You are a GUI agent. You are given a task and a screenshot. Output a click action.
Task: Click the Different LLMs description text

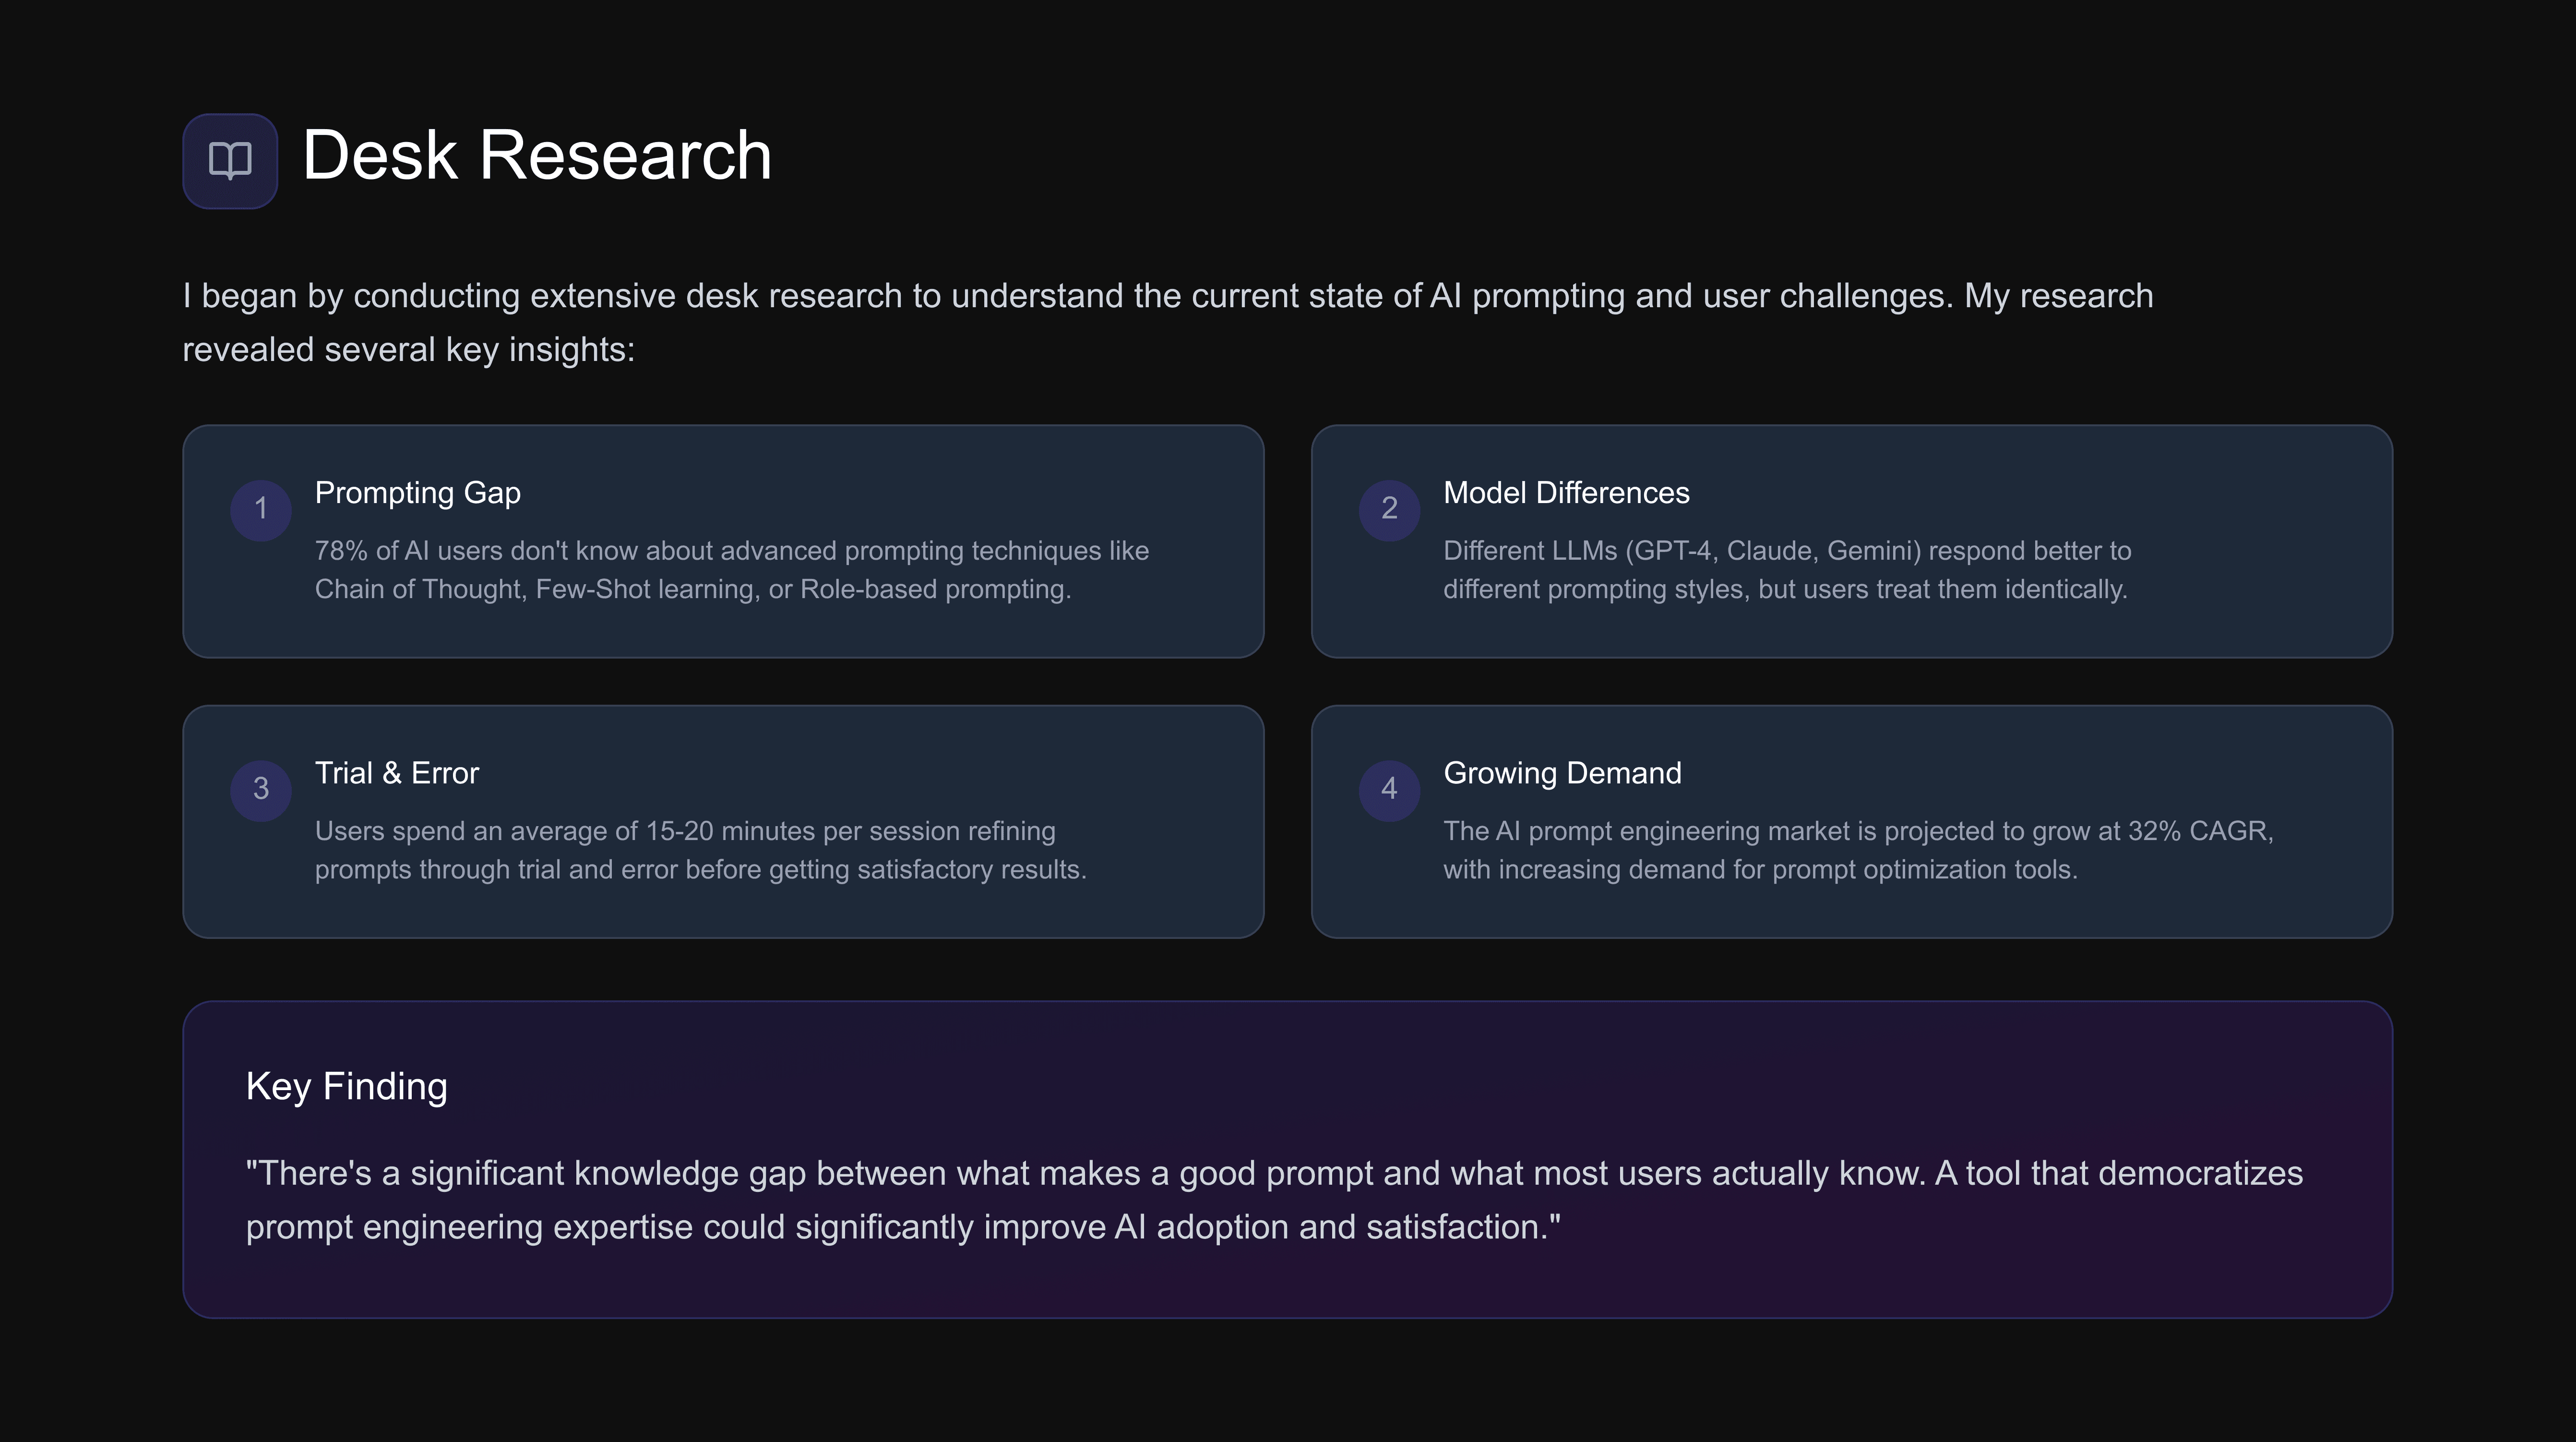pyautogui.click(x=1786, y=570)
